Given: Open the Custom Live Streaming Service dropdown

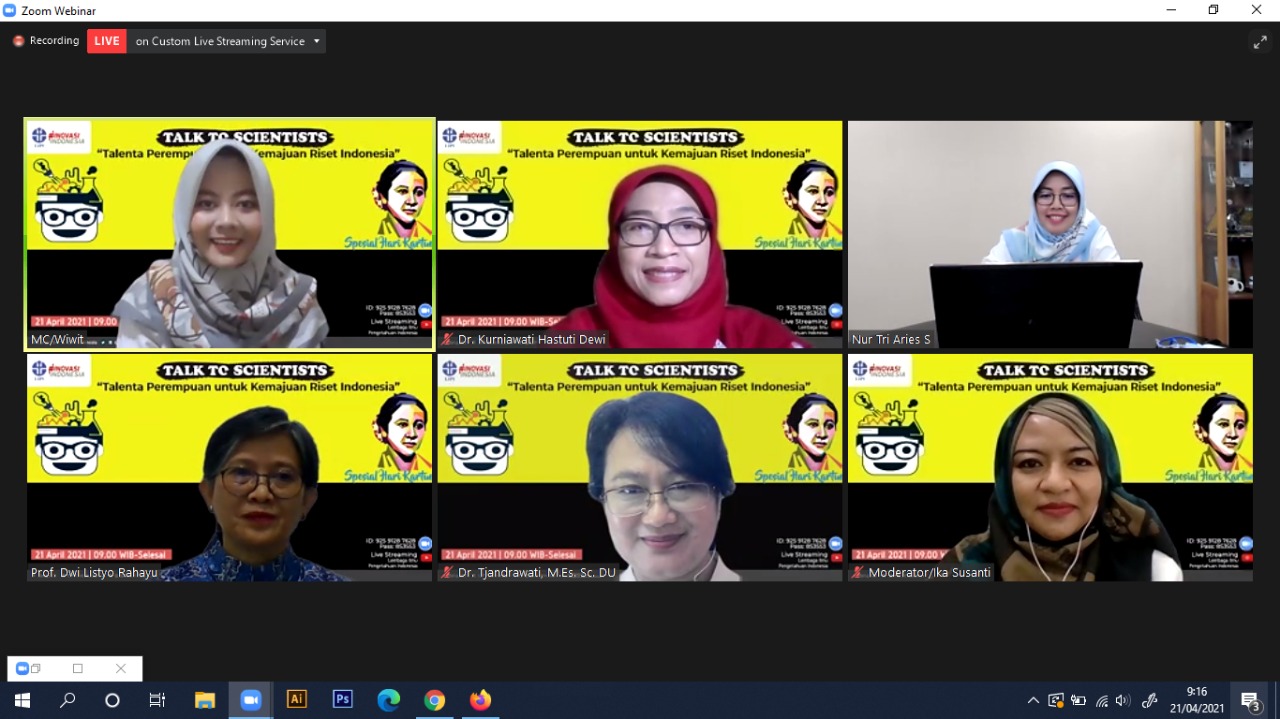Looking at the screenshot, I should pyautogui.click(x=316, y=41).
